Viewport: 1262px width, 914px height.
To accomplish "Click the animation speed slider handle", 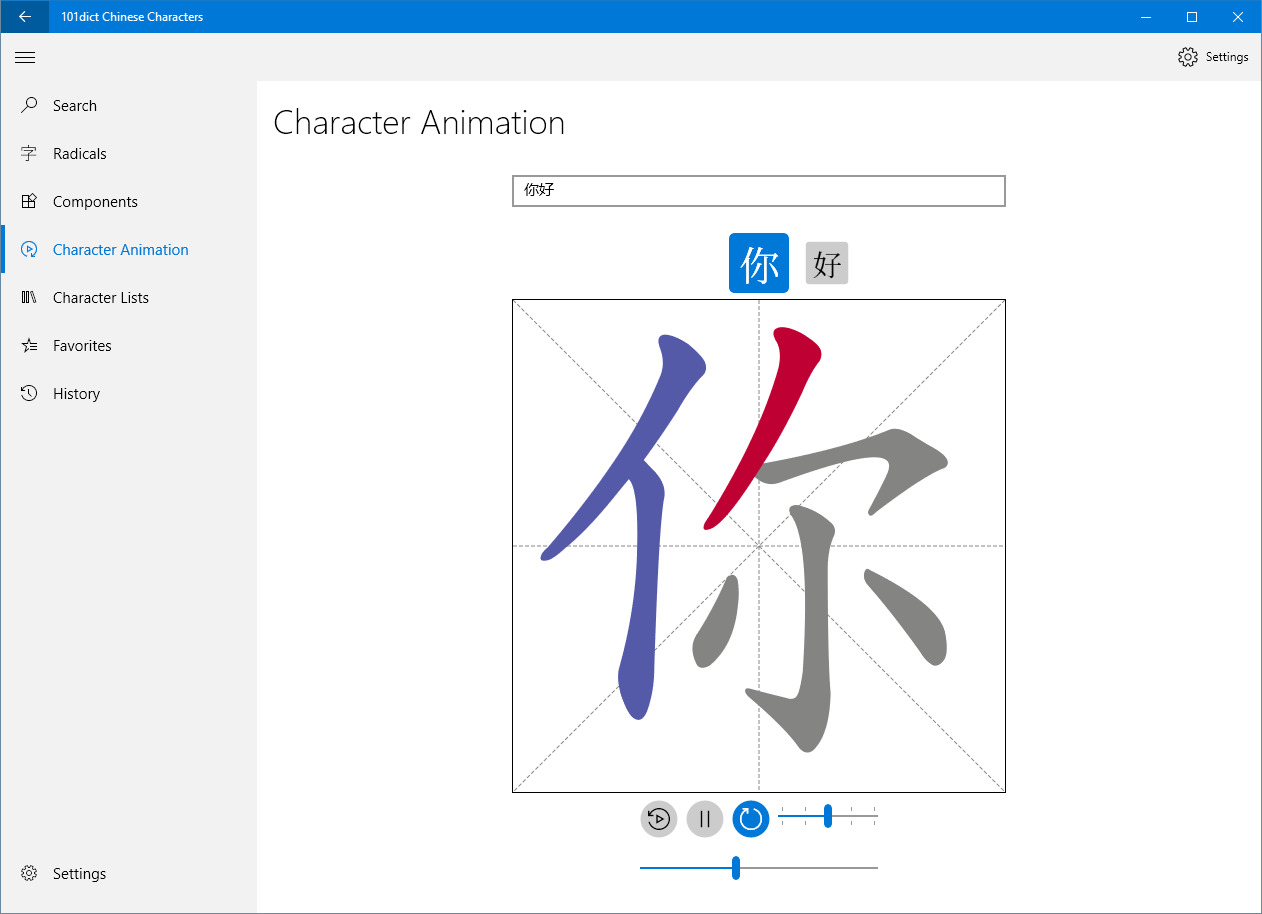I will pos(828,816).
